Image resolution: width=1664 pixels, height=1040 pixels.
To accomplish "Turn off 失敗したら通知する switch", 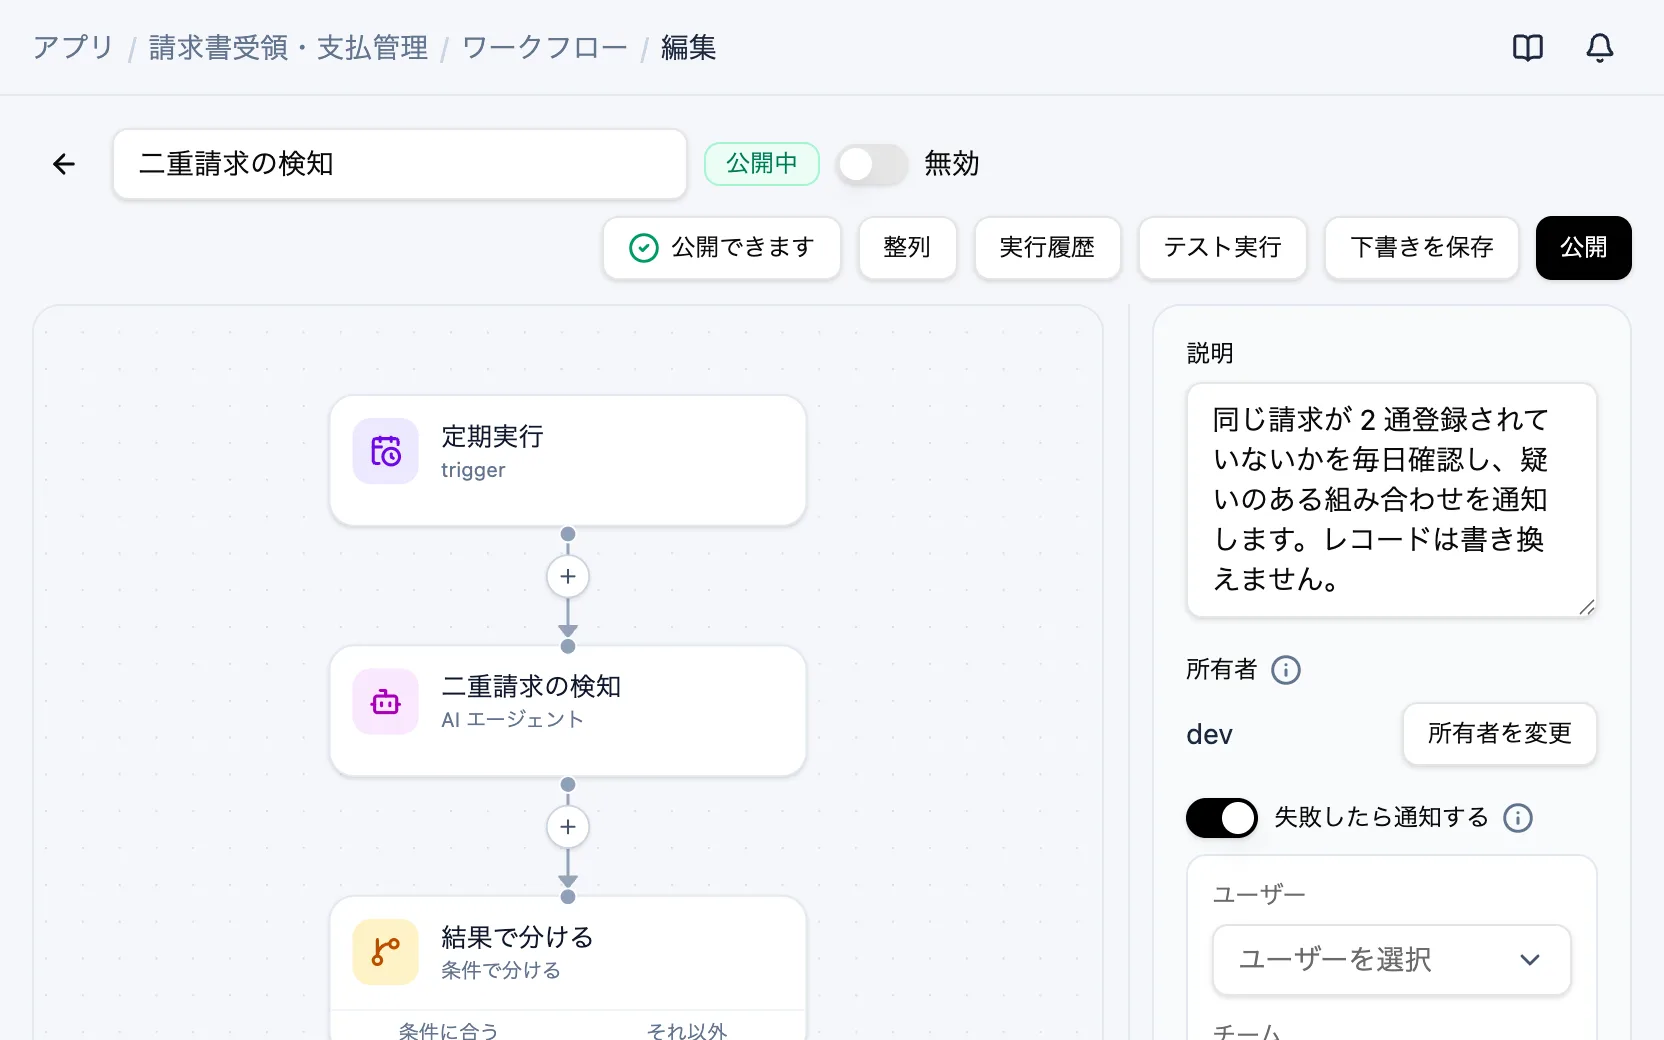I will pos(1222,818).
